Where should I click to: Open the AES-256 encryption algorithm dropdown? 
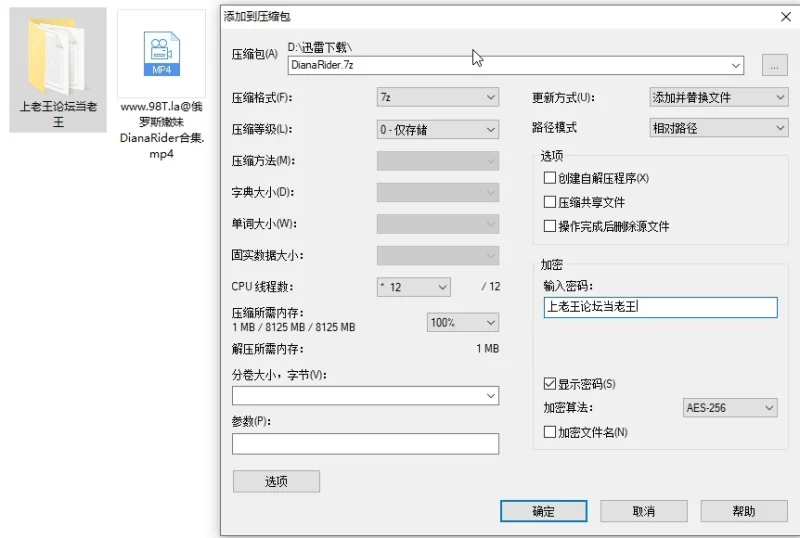(730, 408)
